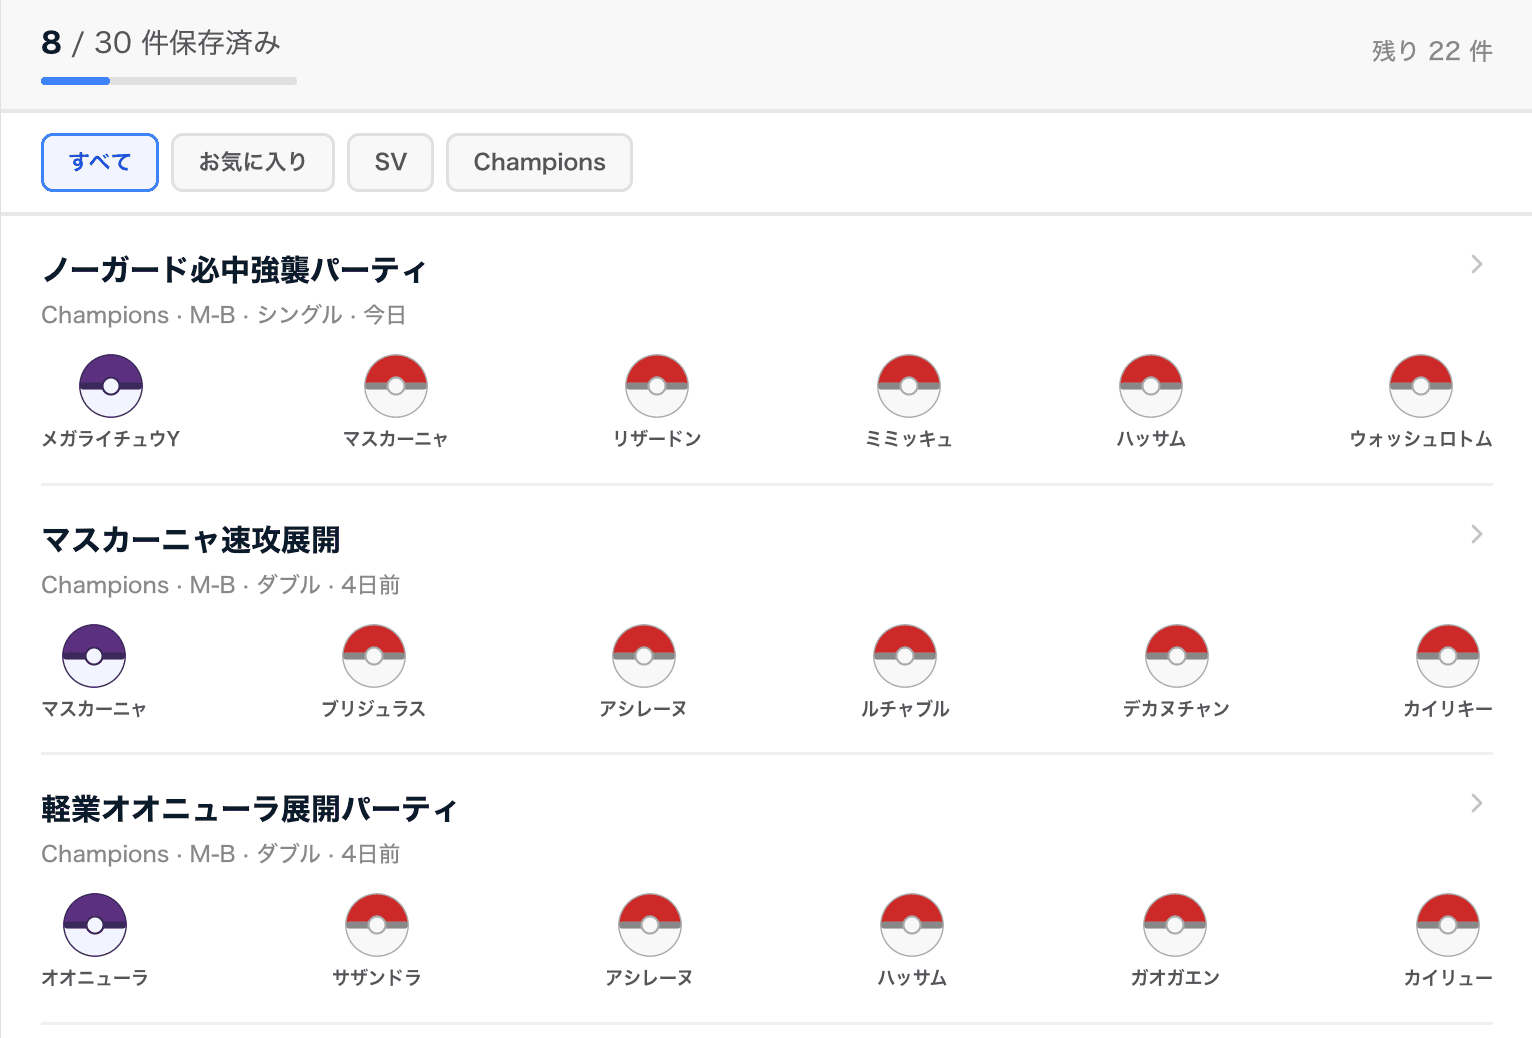
Task: Click マスカーニャ master ball in 速攻展開 team
Action: pyautogui.click(x=94, y=655)
